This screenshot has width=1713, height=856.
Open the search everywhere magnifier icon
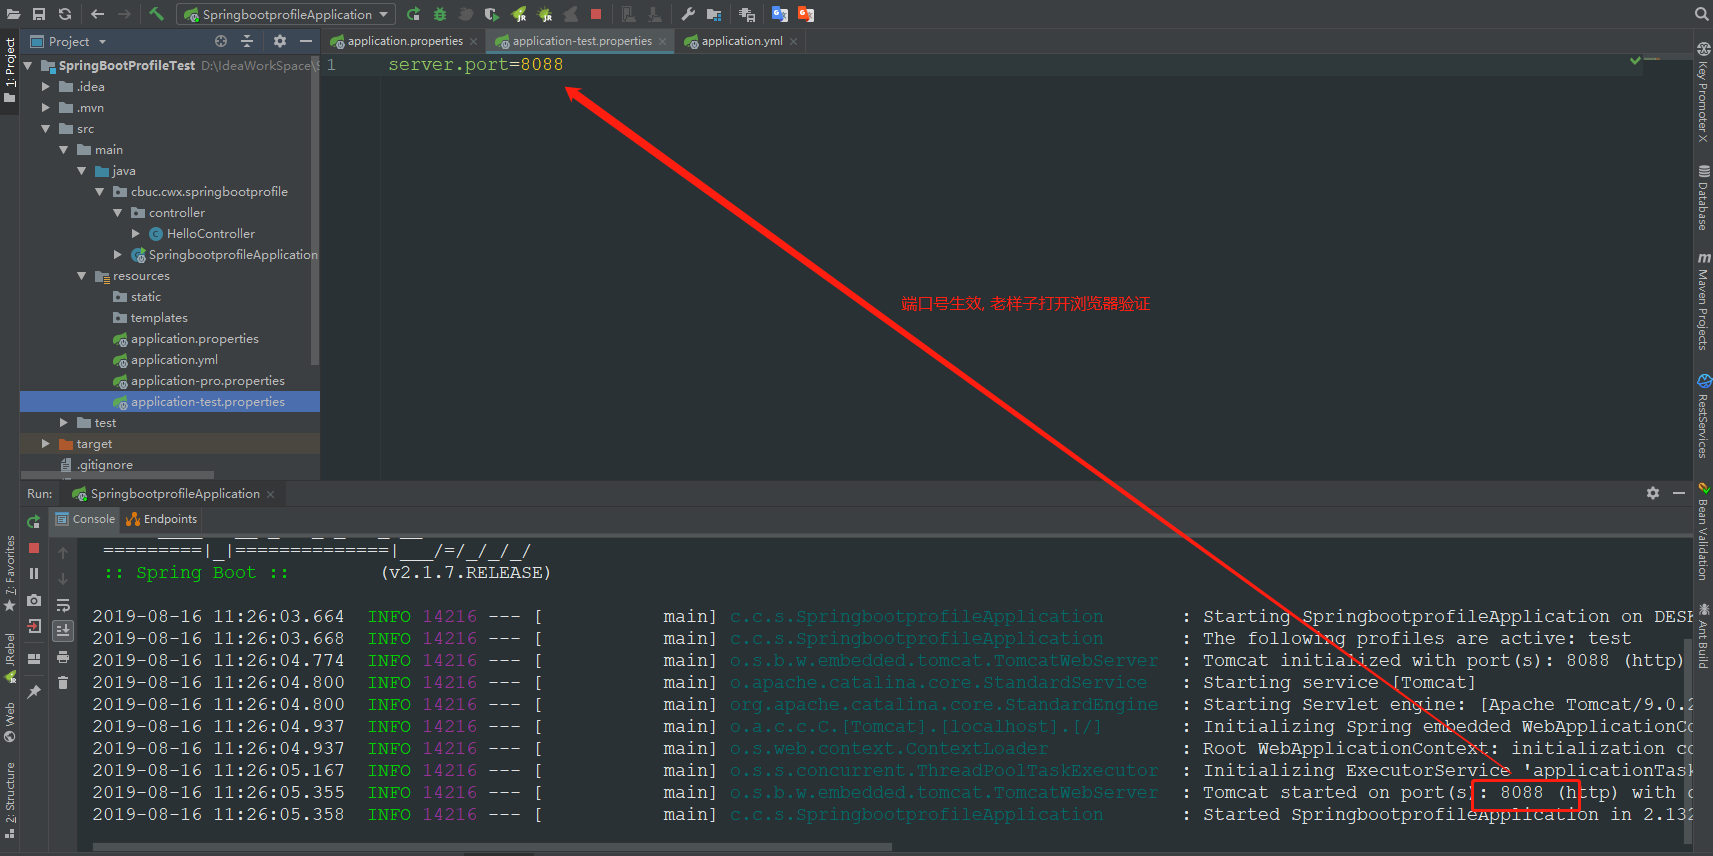(1701, 14)
